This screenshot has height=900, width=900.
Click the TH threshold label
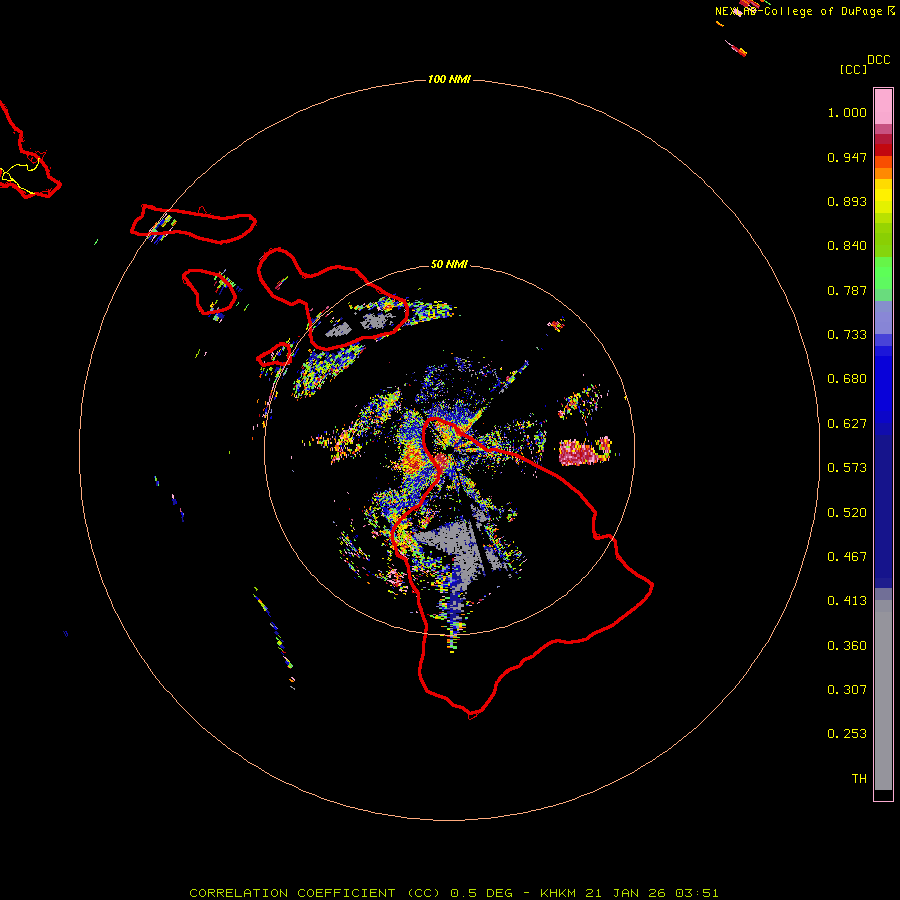tap(859, 779)
